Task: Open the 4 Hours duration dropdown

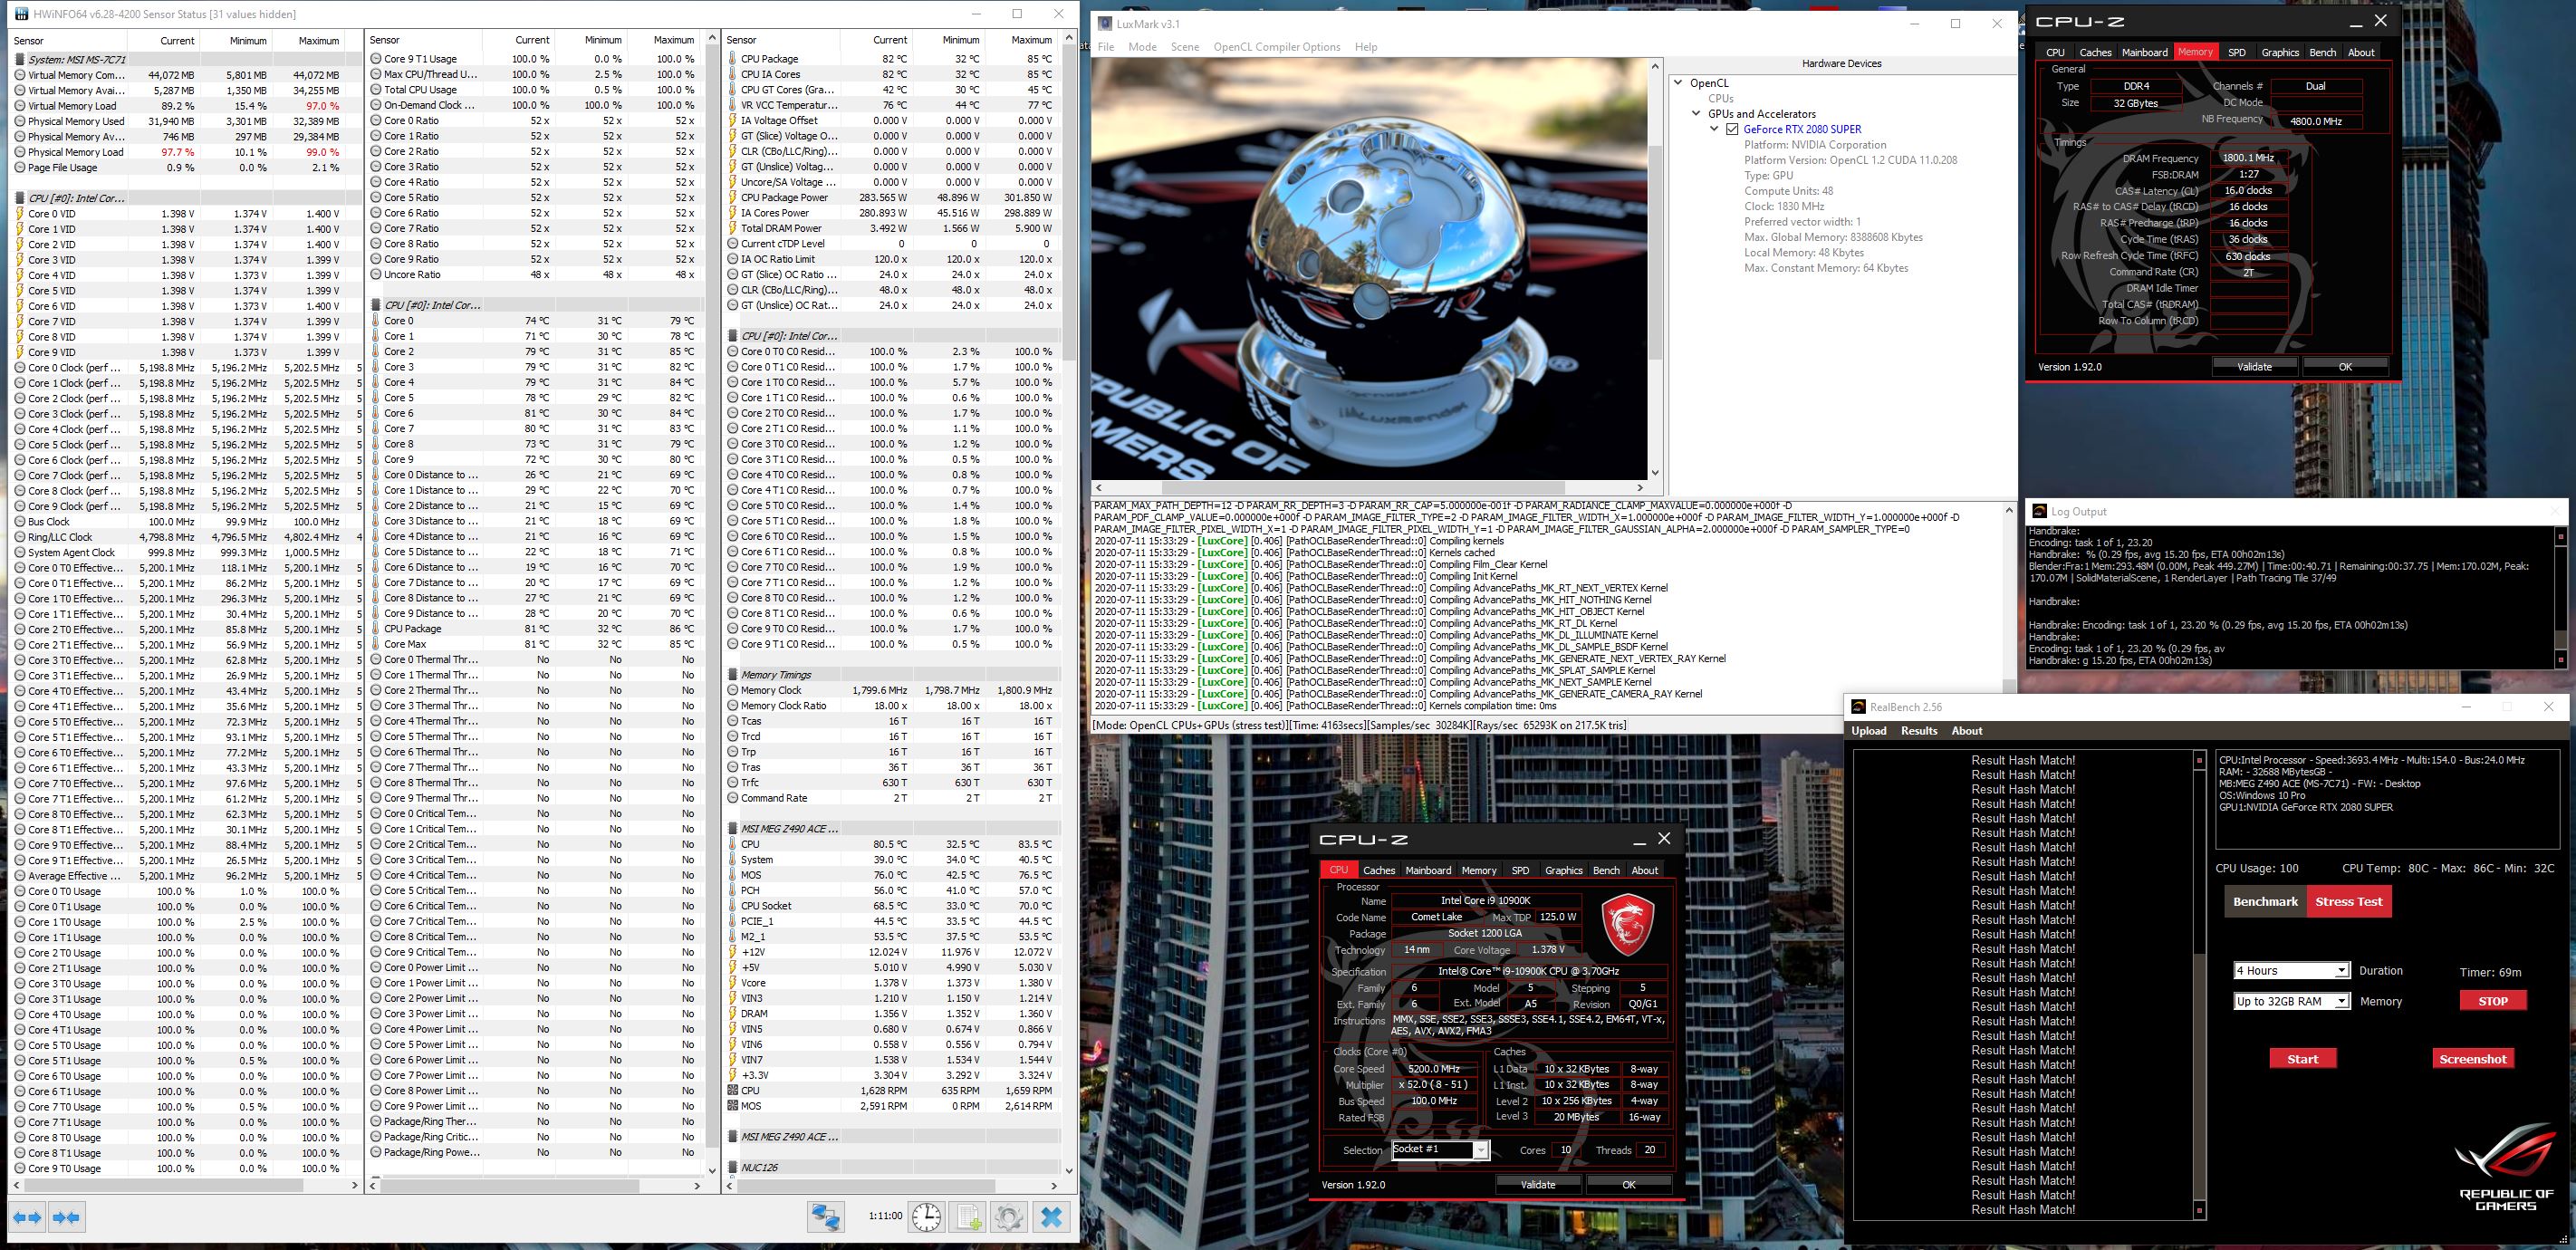Action: 2341,971
